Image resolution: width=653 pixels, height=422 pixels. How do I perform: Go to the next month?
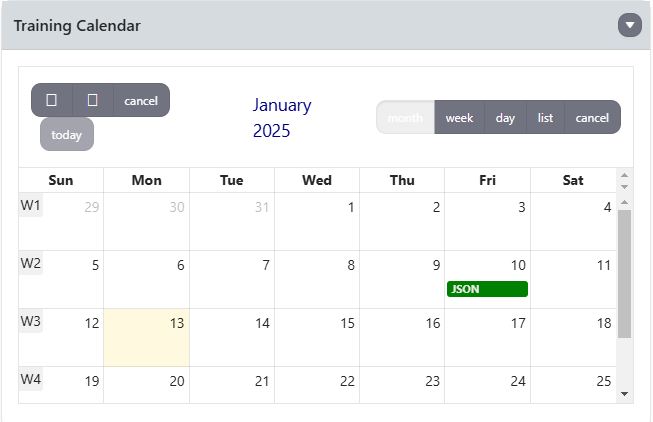click(x=93, y=100)
